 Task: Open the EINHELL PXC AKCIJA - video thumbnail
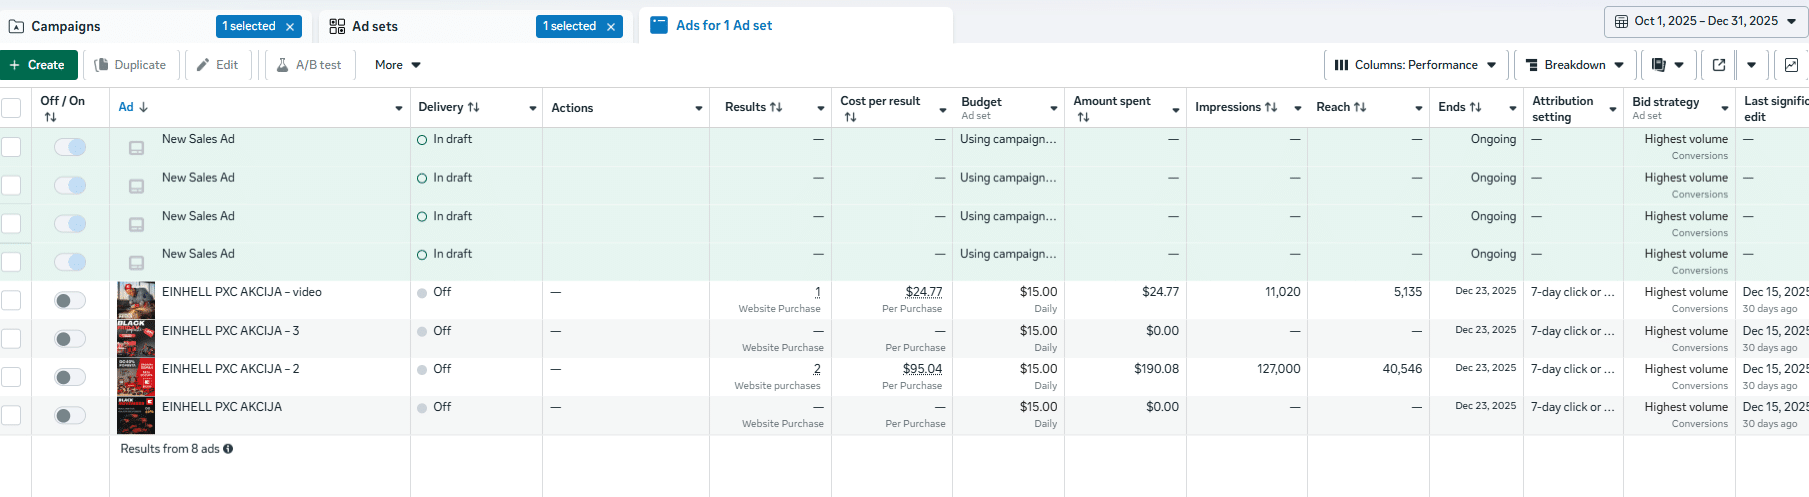tap(136, 300)
